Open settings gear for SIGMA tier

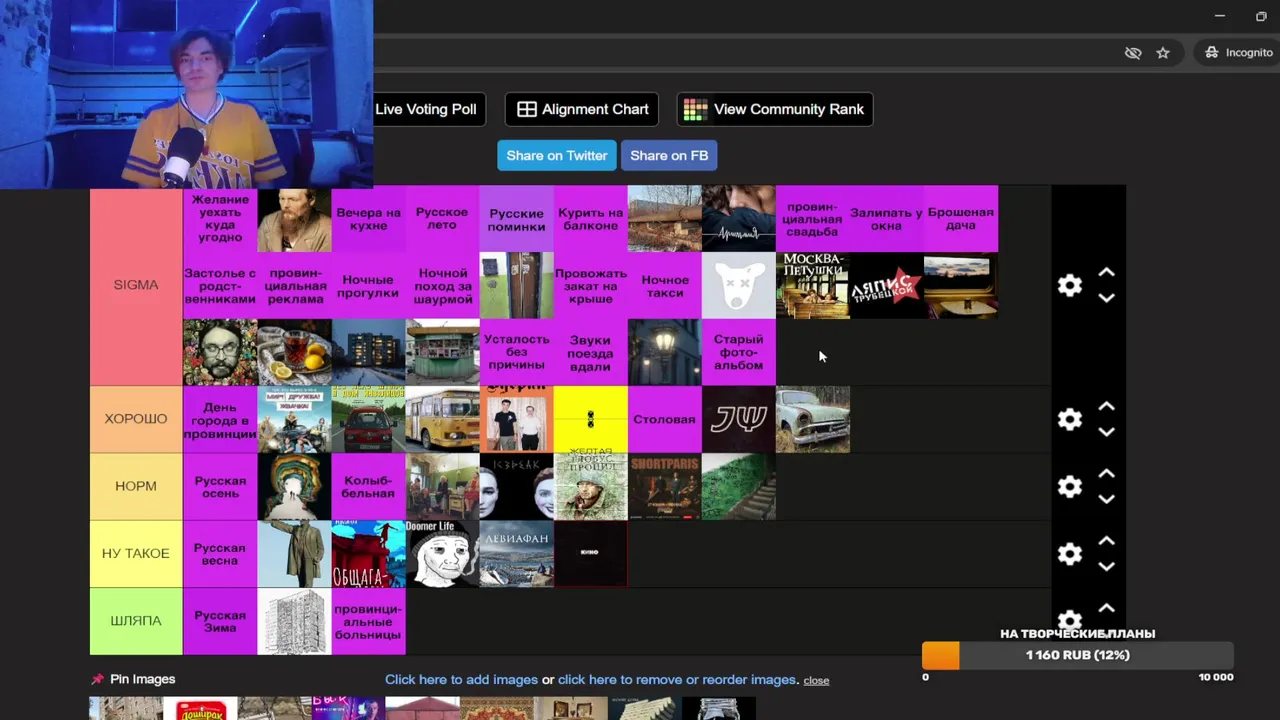tap(1070, 285)
